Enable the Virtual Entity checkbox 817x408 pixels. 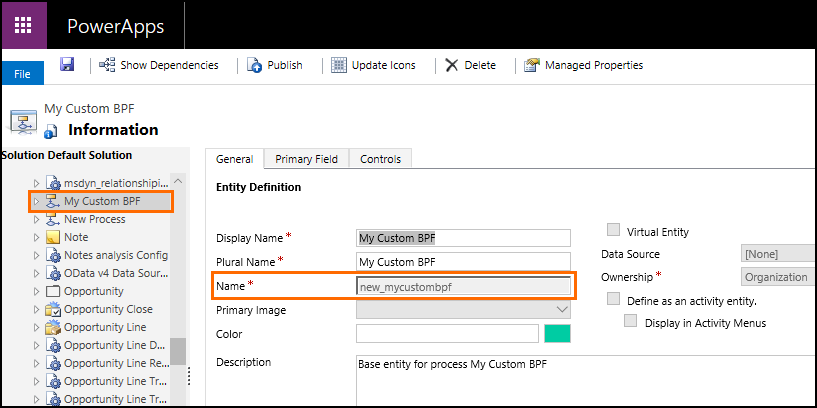point(614,231)
